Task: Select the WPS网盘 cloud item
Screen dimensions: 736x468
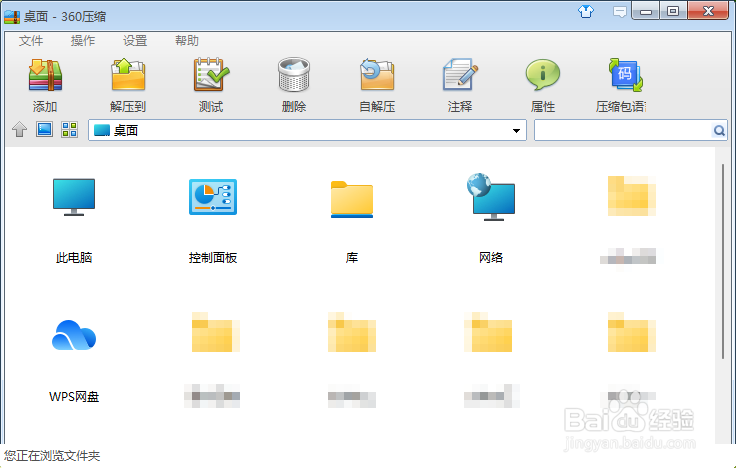Action: pos(74,361)
